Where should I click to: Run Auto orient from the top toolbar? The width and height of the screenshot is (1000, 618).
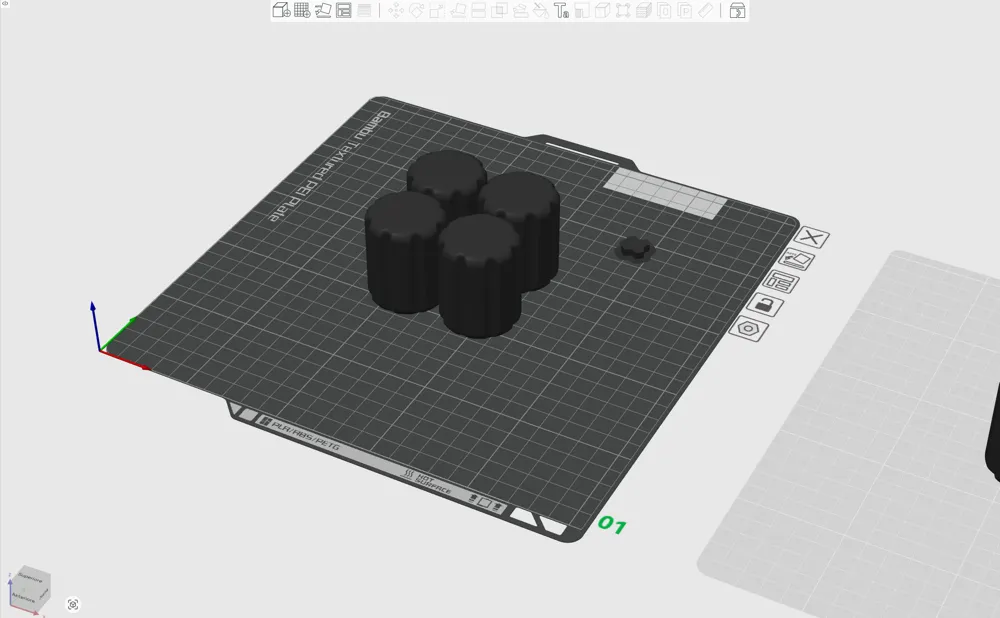click(323, 10)
